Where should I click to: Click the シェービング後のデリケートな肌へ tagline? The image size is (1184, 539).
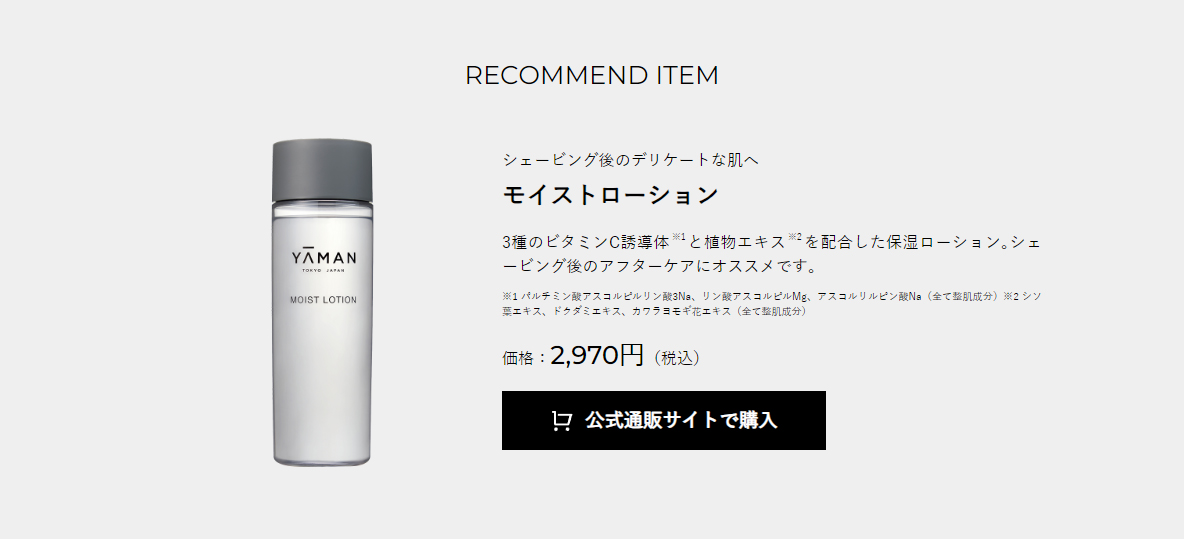tap(631, 160)
